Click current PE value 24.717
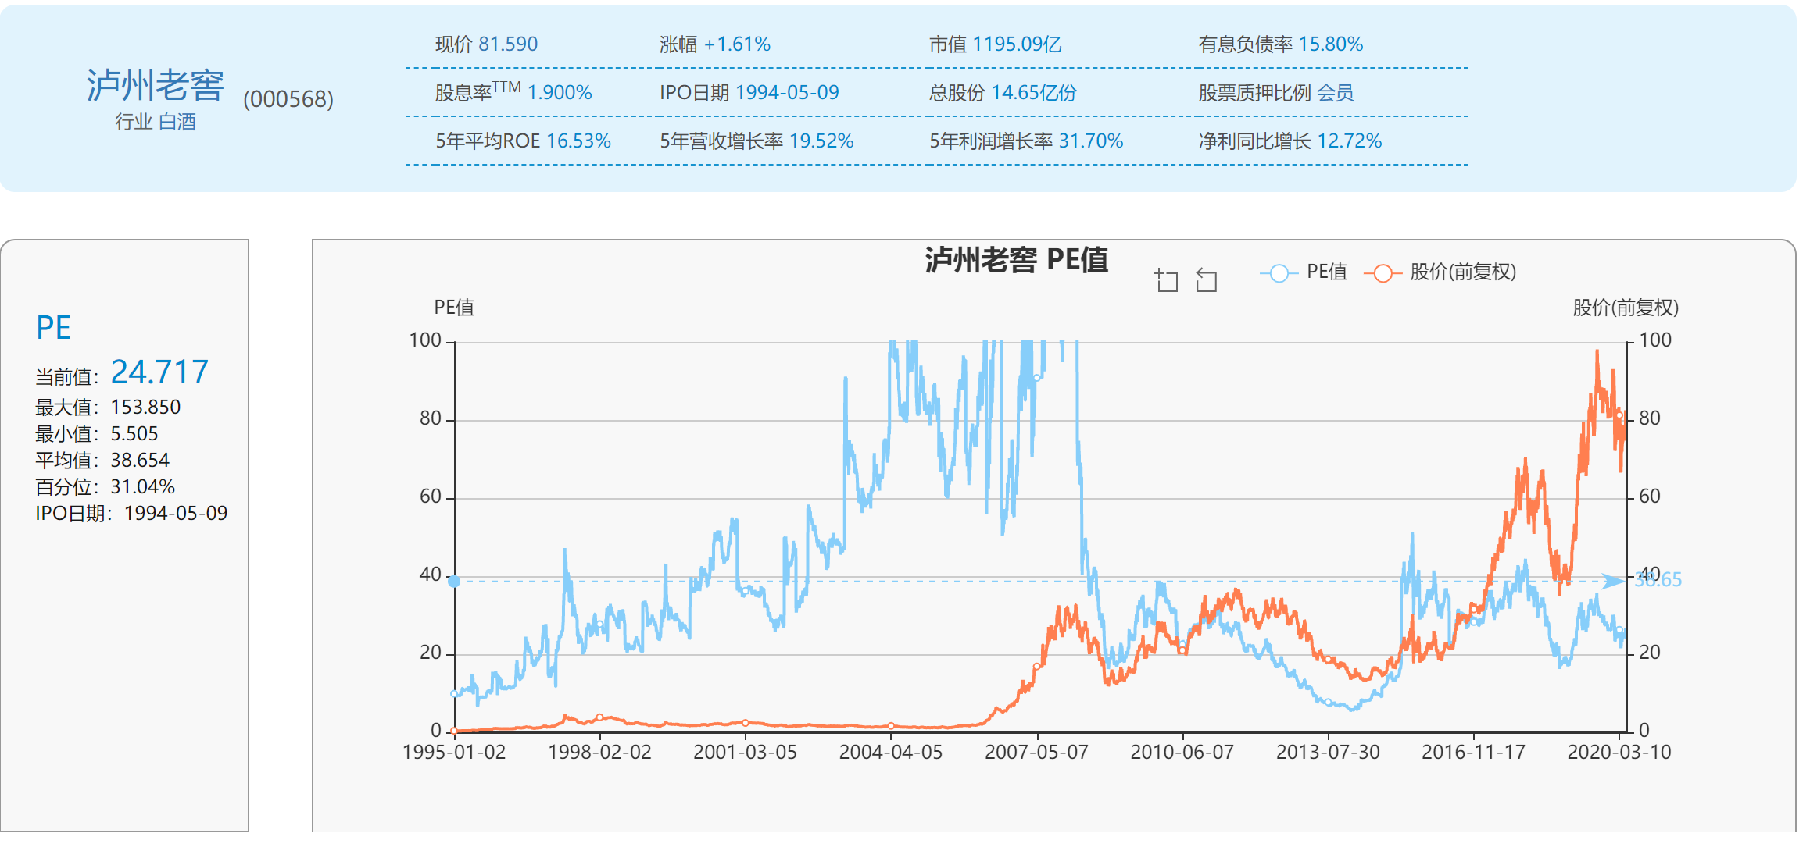The height and width of the screenshot is (841, 1810). pyautogui.click(x=160, y=372)
